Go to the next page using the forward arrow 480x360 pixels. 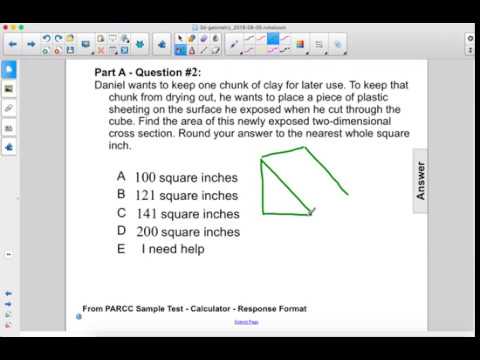pos(31,44)
